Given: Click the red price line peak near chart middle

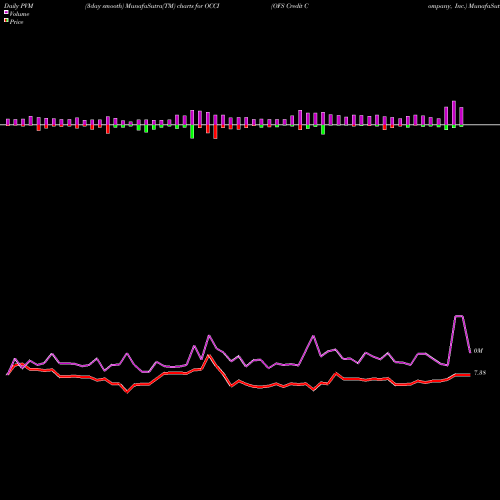Looking at the screenshot, I should [x=209, y=355].
